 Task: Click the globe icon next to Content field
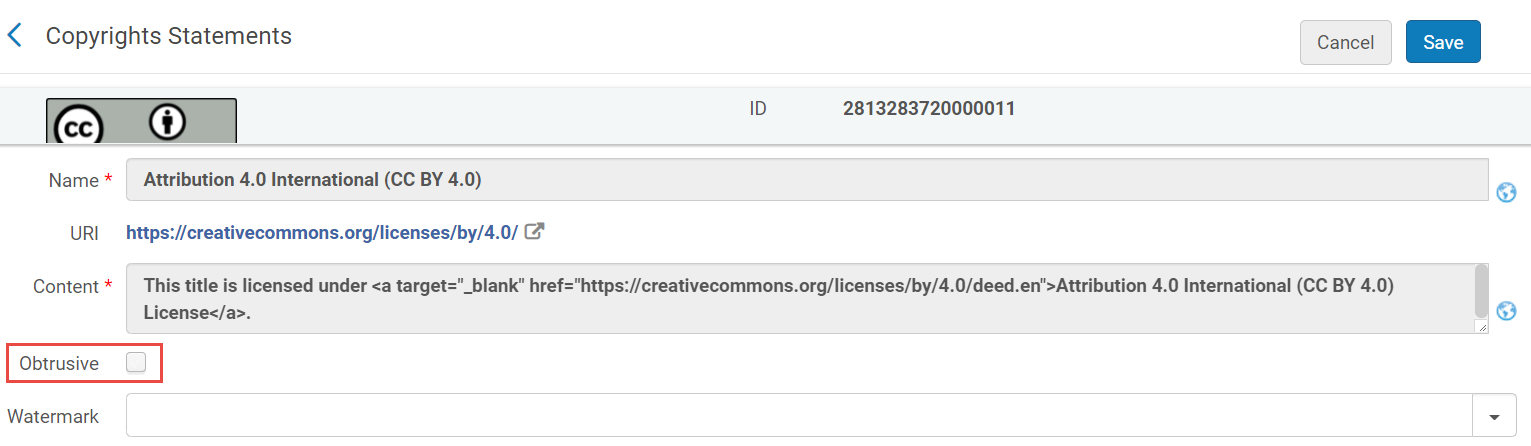tap(1506, 311)
